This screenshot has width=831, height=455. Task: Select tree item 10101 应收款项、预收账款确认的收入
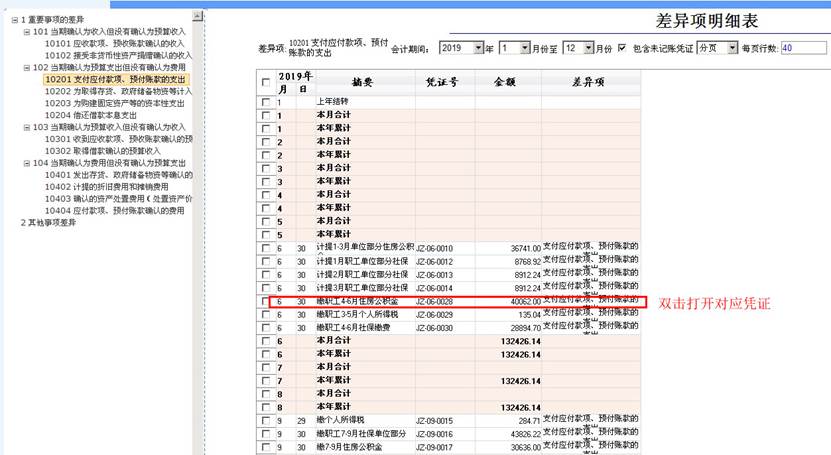point(115,44)
